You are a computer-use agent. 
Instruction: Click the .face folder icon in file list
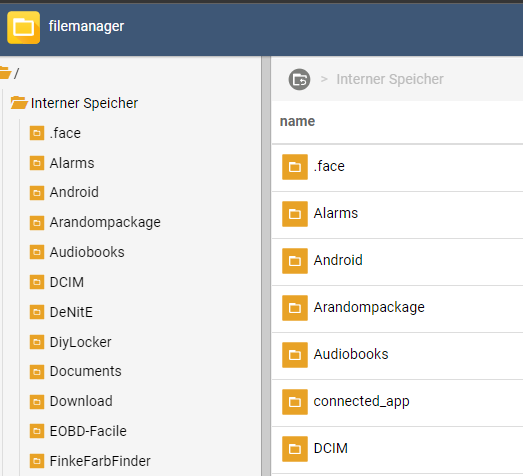tap(295, 167)
